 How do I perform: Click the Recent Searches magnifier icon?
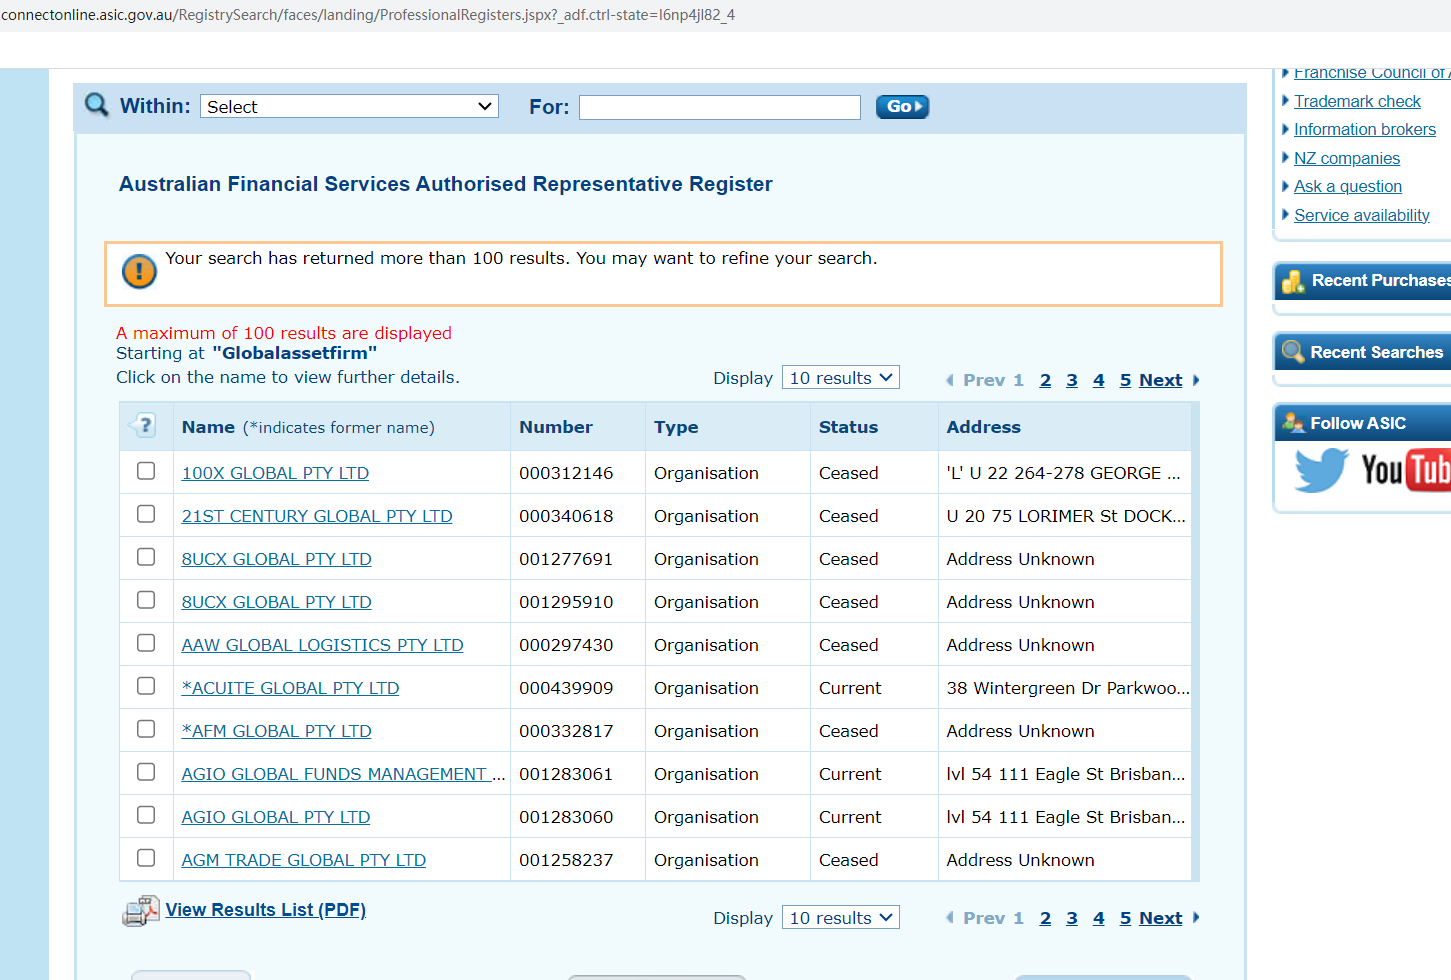point(1293,352)
